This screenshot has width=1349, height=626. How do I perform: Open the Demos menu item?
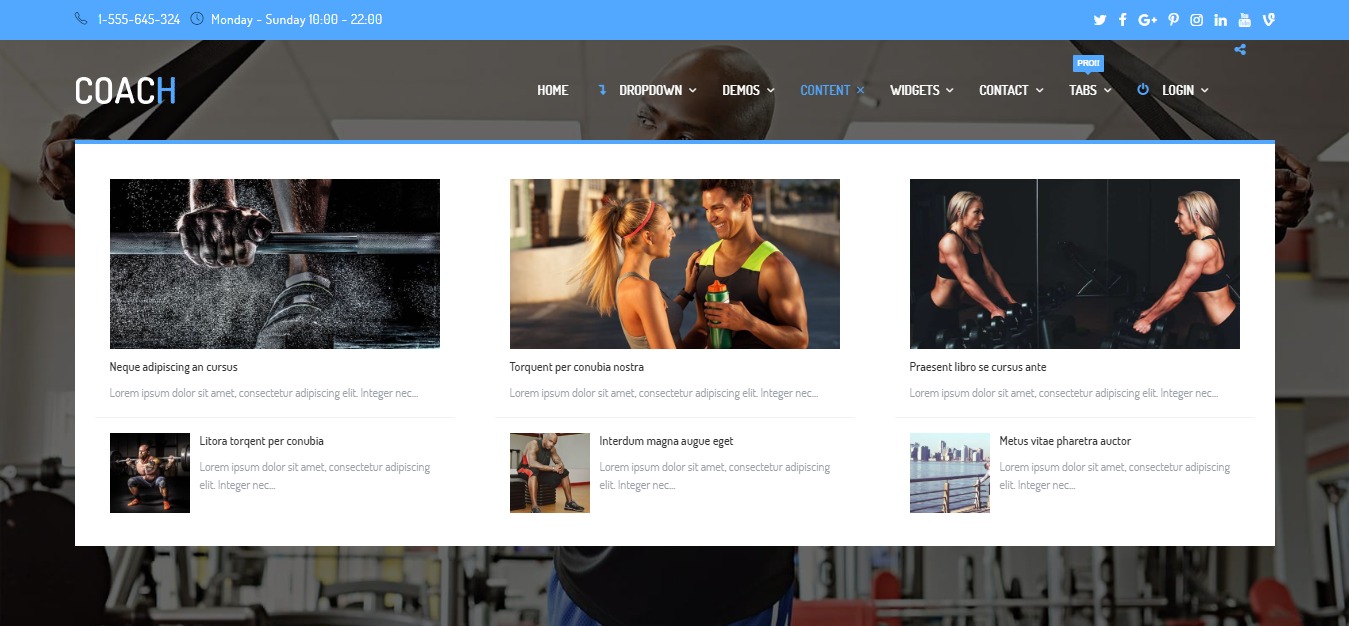(741, 90)
